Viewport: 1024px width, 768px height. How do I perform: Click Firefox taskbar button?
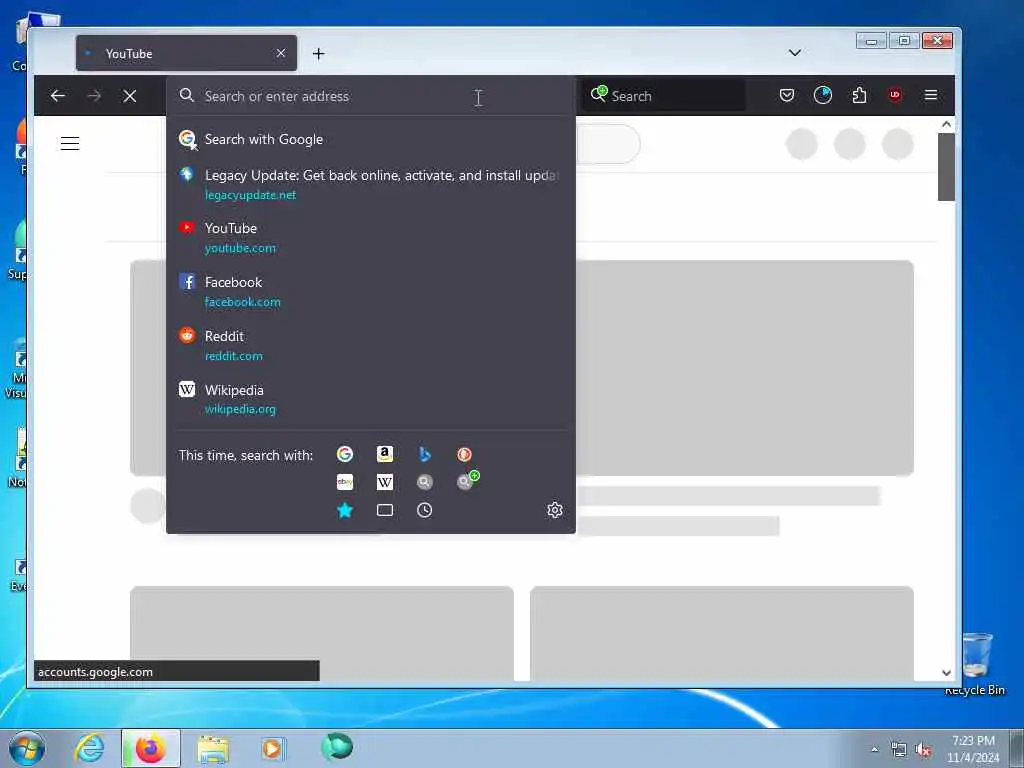pyautogui.click(x=150, y=748)
